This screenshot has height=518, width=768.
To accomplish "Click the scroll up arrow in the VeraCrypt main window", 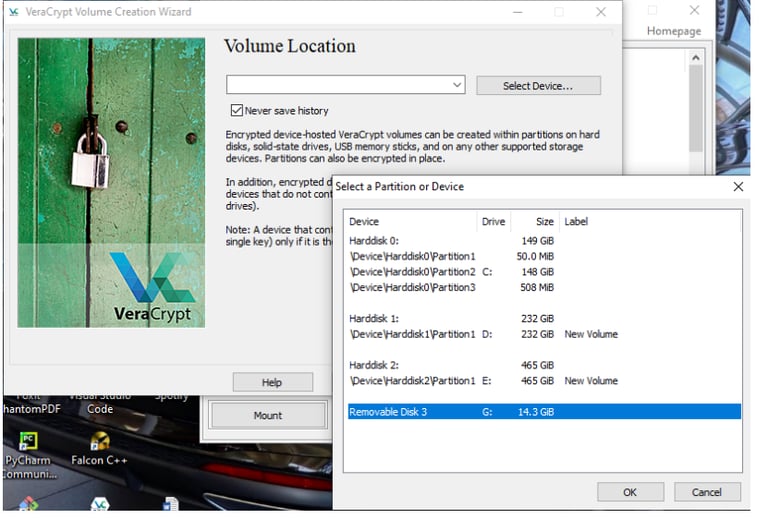I will tap(696, 58).
